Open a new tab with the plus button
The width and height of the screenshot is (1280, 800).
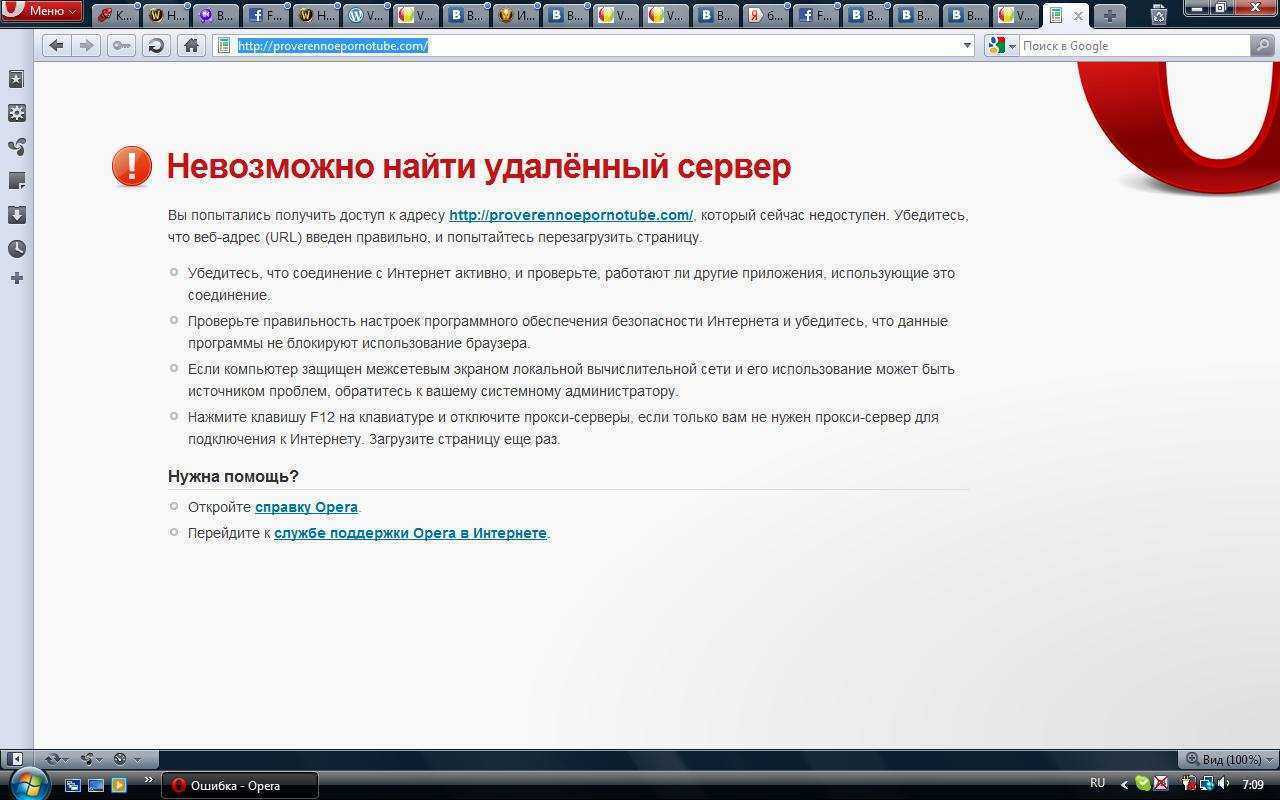1109,15
